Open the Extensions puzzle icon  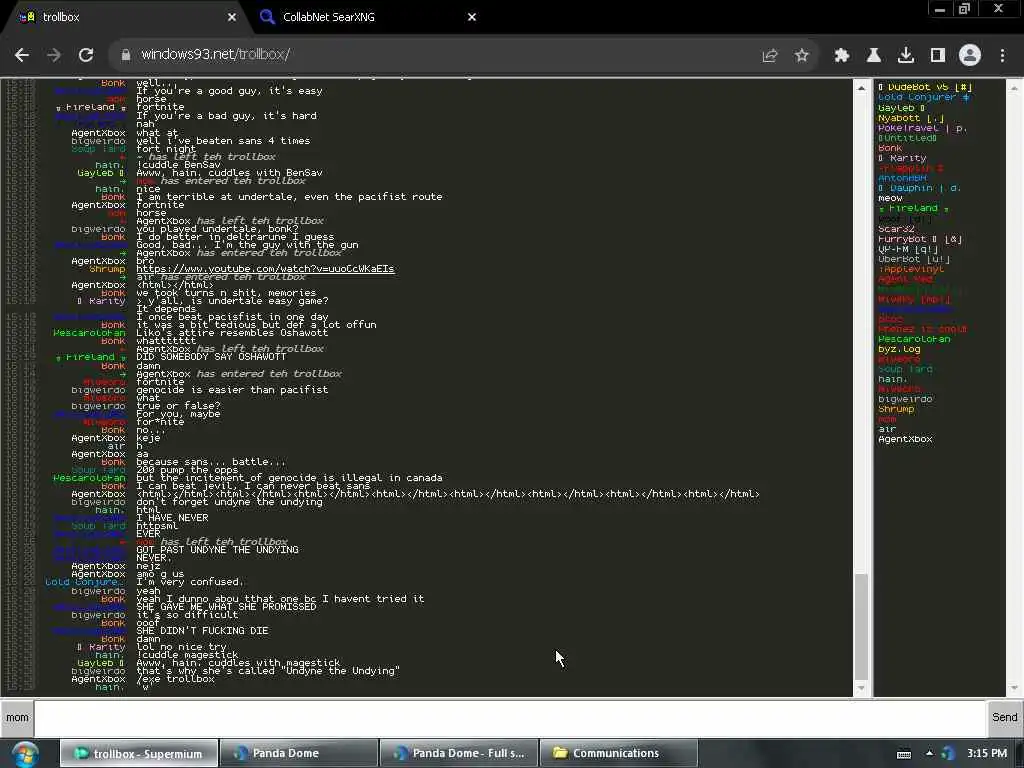(842, 56)
